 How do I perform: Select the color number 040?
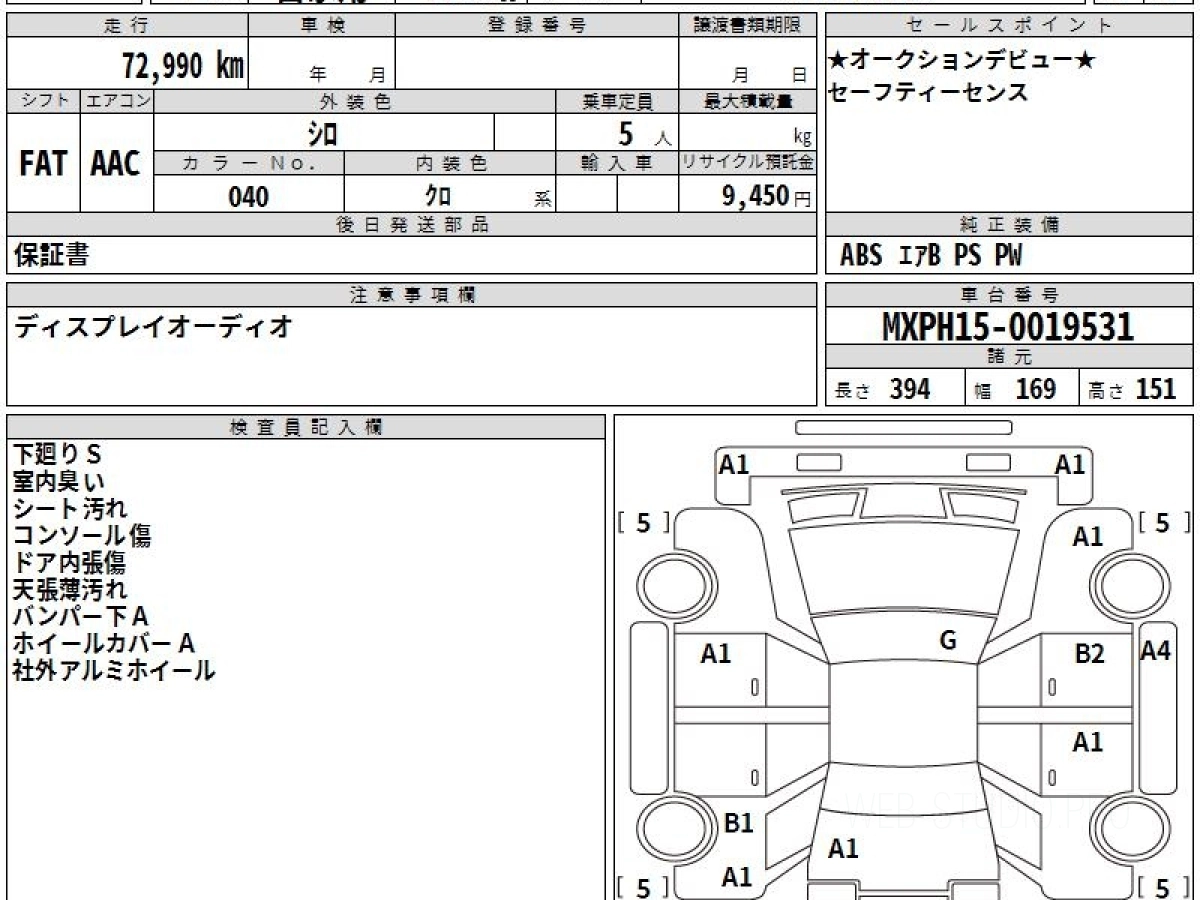[x=249, y=196]
